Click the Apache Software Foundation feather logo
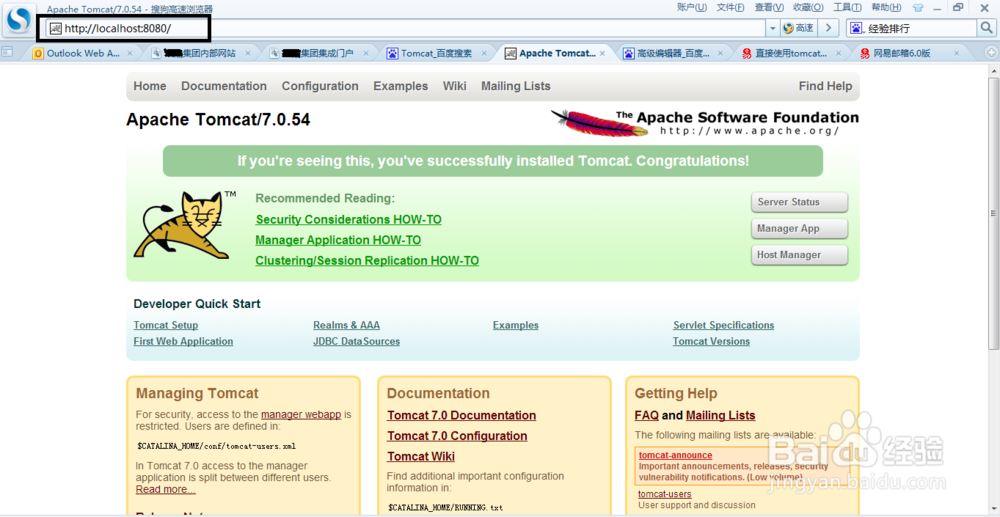Viewport: 1000px width, 517px height. coord(705,122)
